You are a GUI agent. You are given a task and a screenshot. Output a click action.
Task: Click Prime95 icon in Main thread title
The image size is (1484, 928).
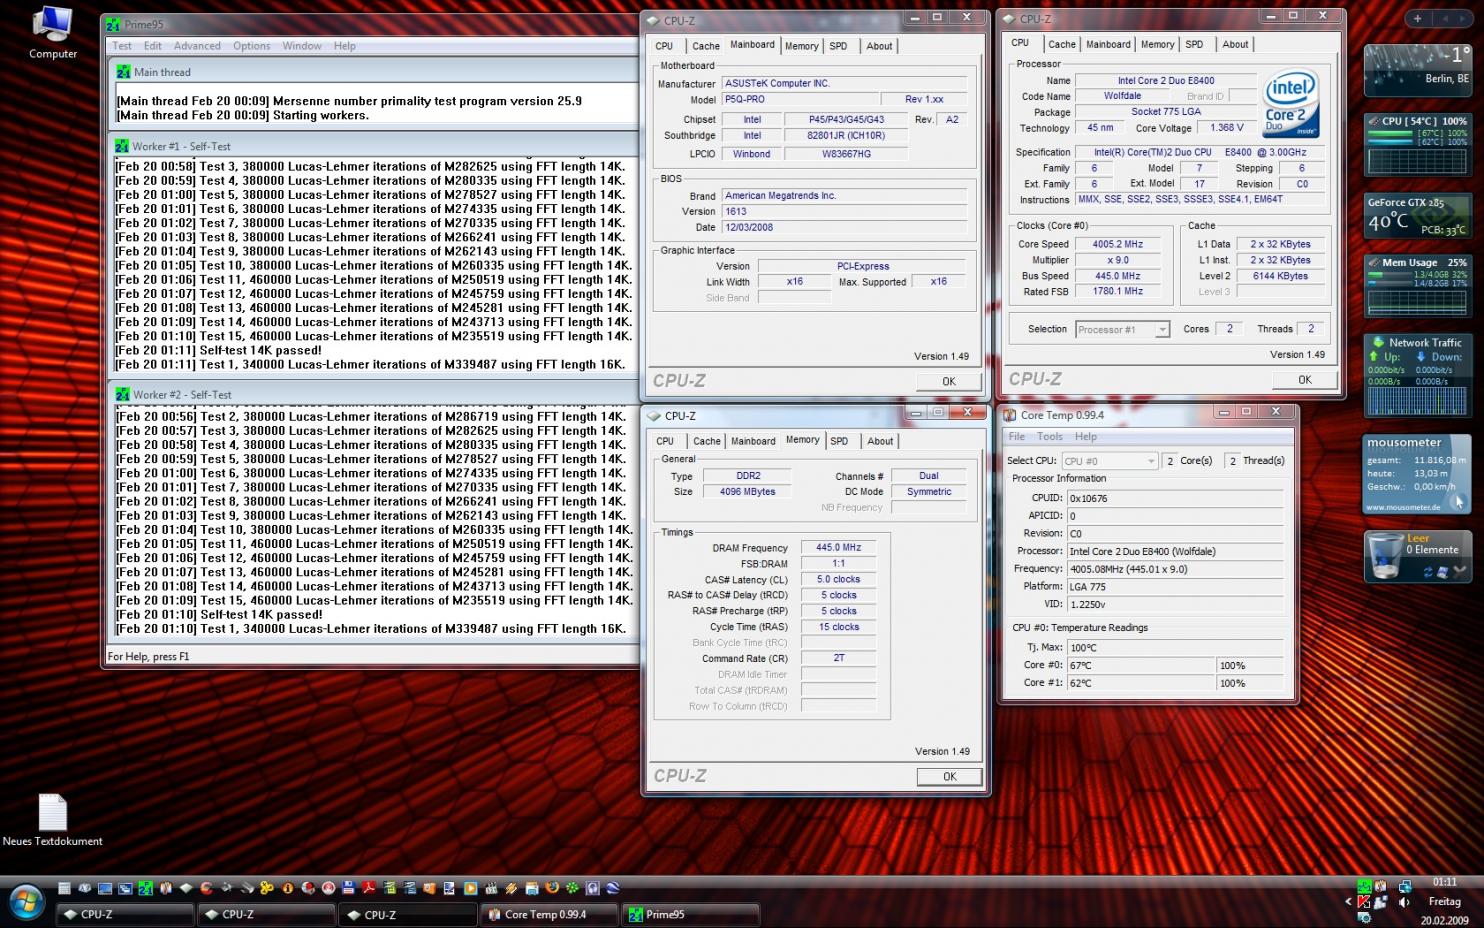click(x=123, y=72)
